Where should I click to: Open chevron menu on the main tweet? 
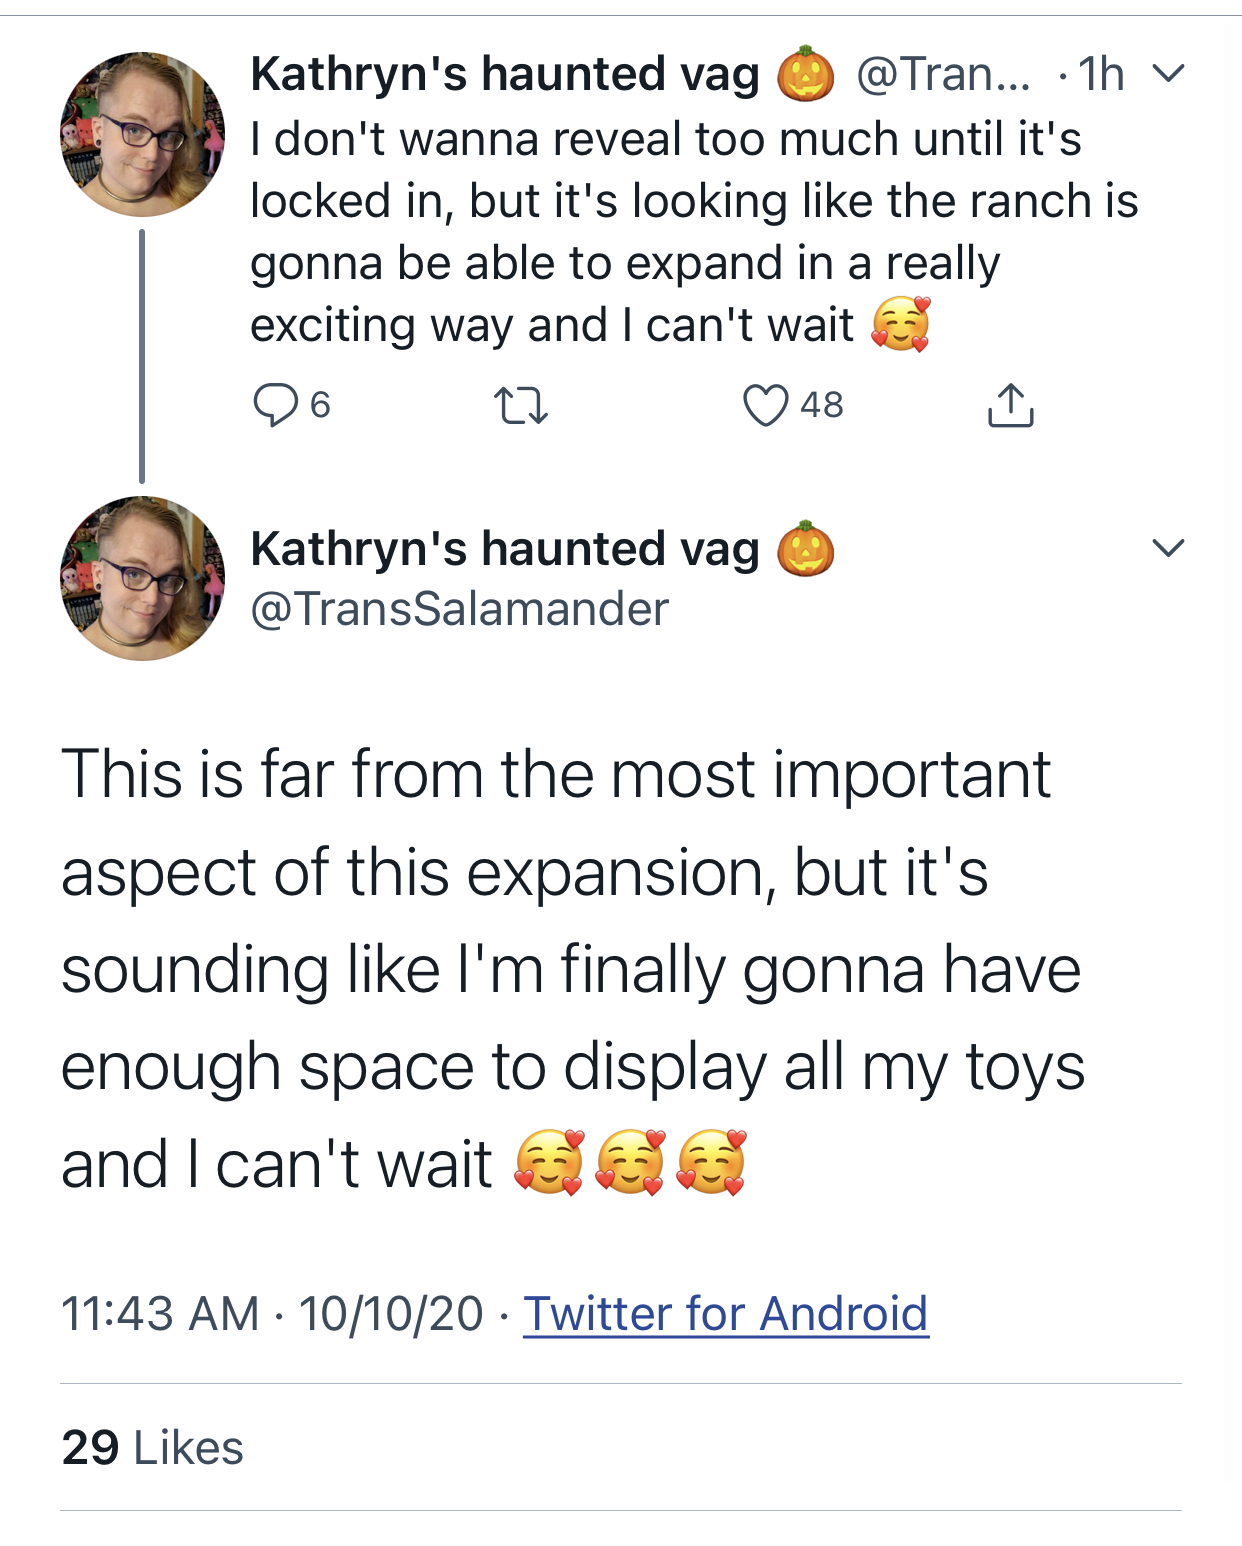click(x=1168, y=547)
